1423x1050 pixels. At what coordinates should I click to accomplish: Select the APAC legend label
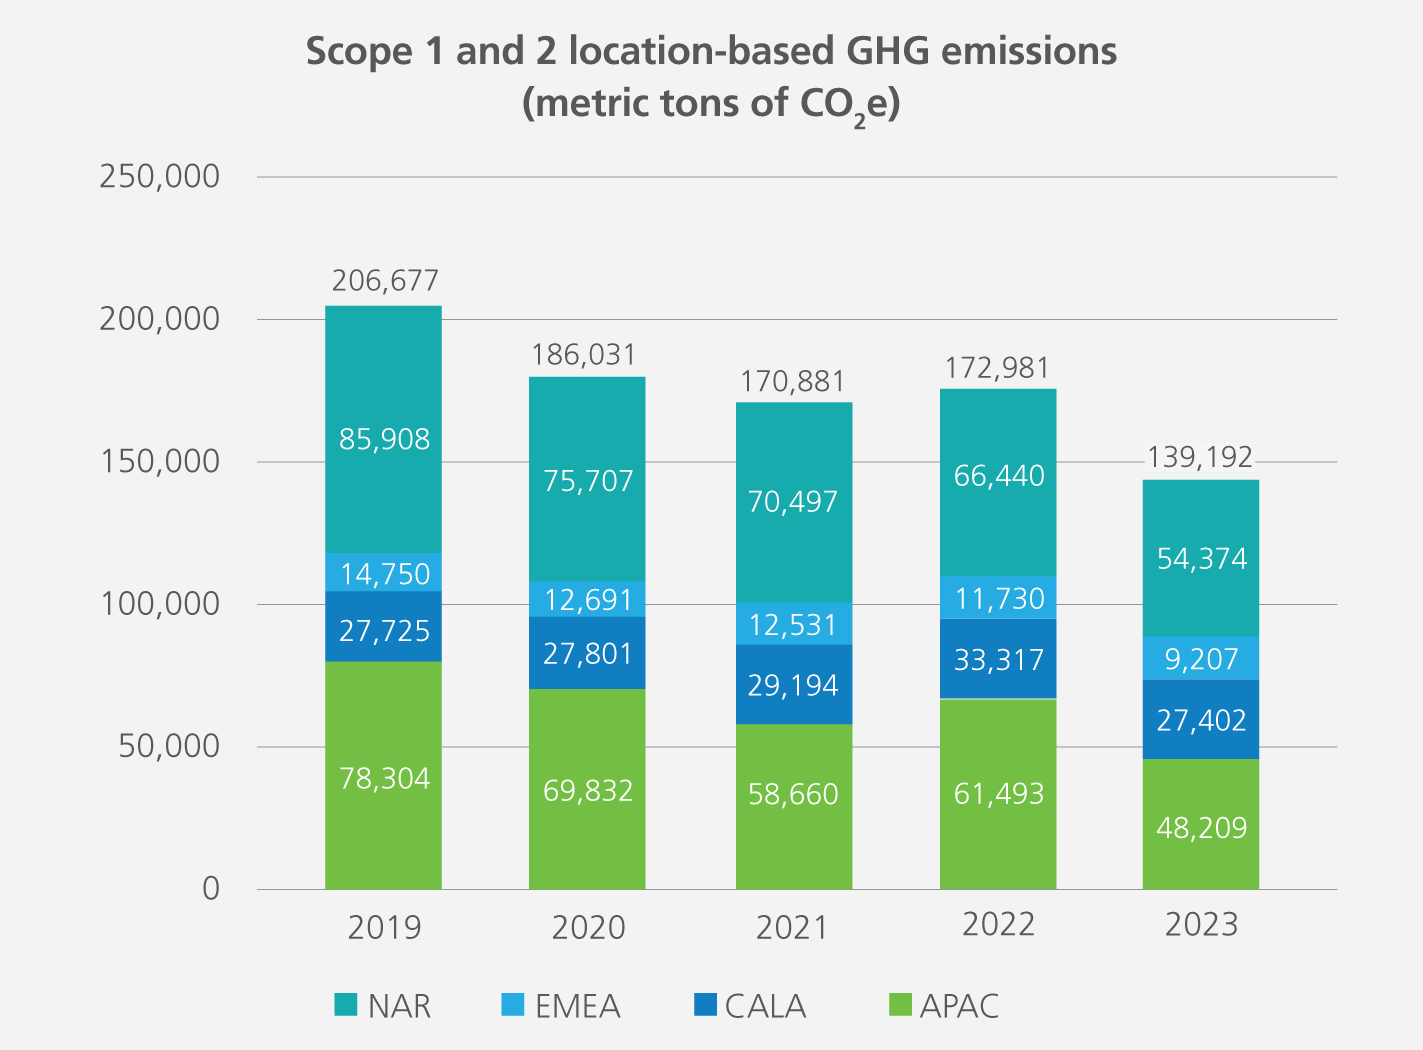coord(959,1006)
